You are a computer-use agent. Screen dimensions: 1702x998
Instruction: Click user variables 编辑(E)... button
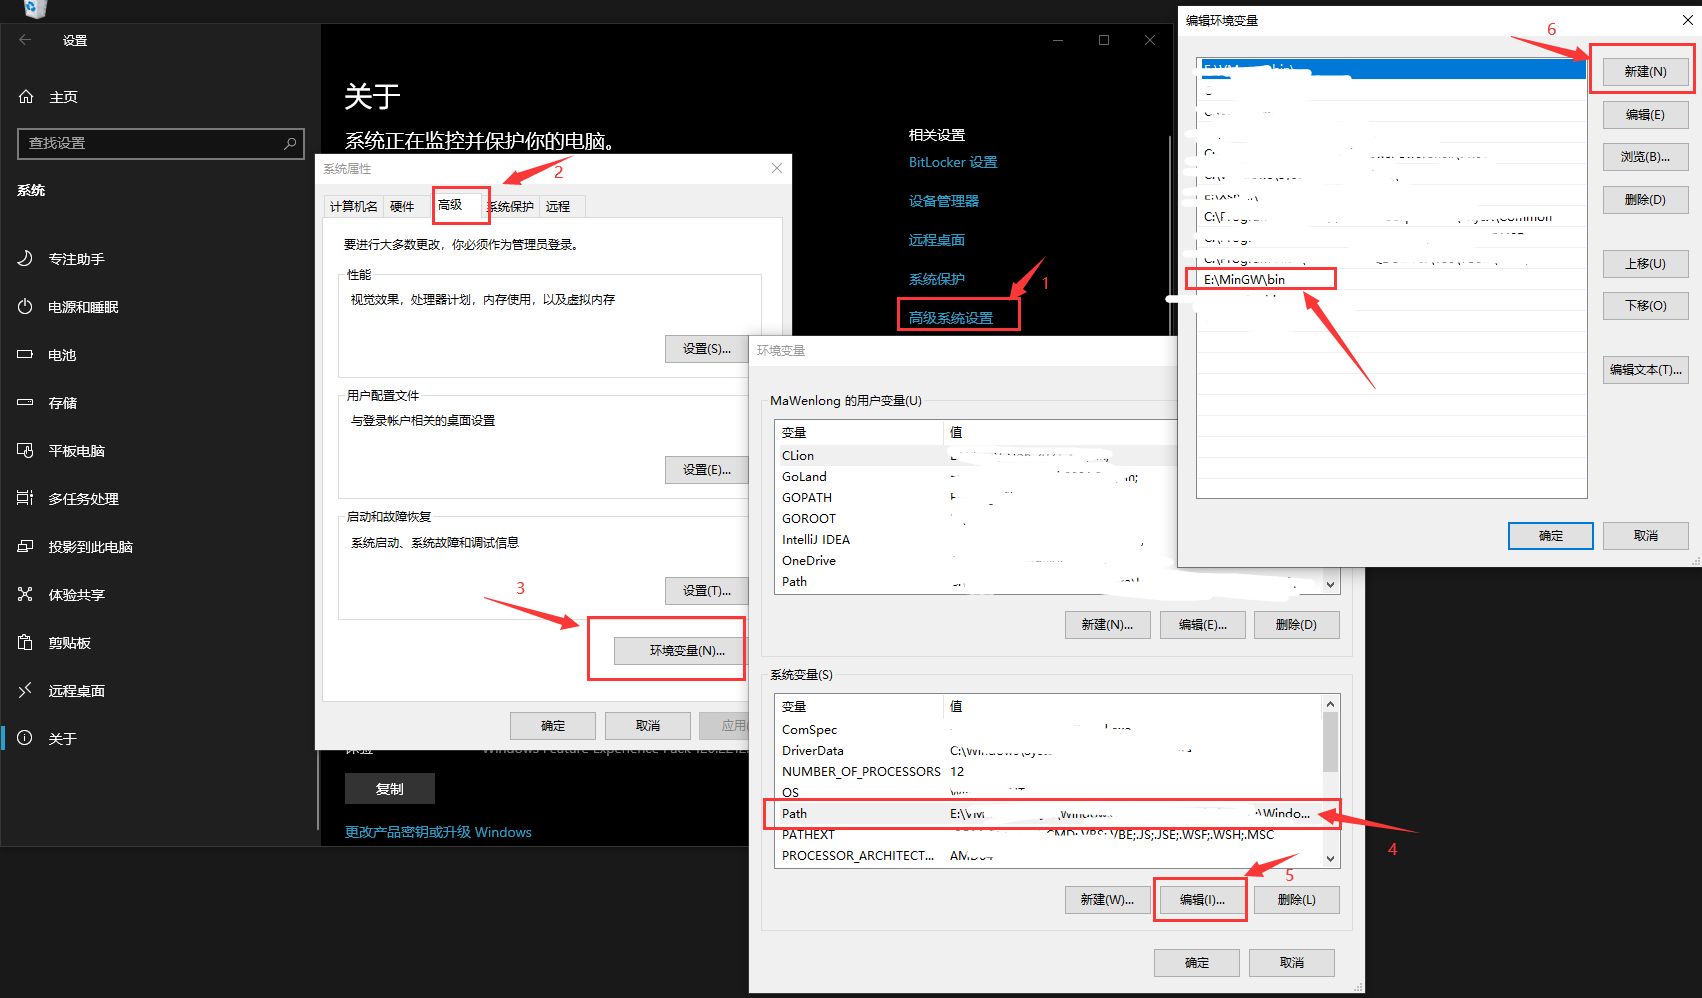pos(1202,625)
